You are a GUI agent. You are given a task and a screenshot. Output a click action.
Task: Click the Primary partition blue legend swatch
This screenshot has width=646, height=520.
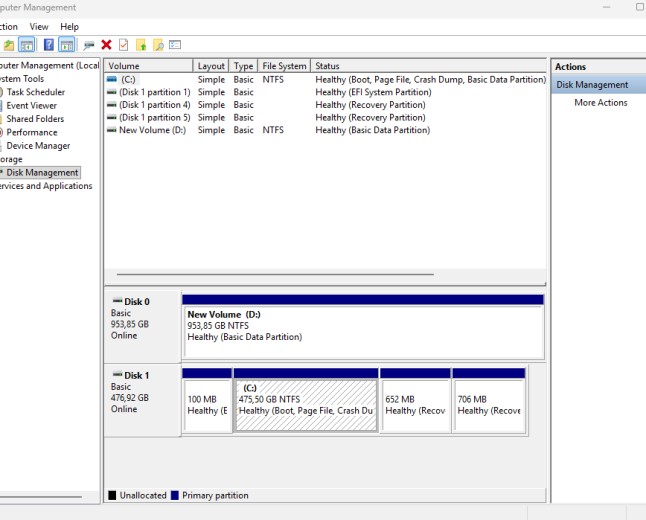point(175,495)
